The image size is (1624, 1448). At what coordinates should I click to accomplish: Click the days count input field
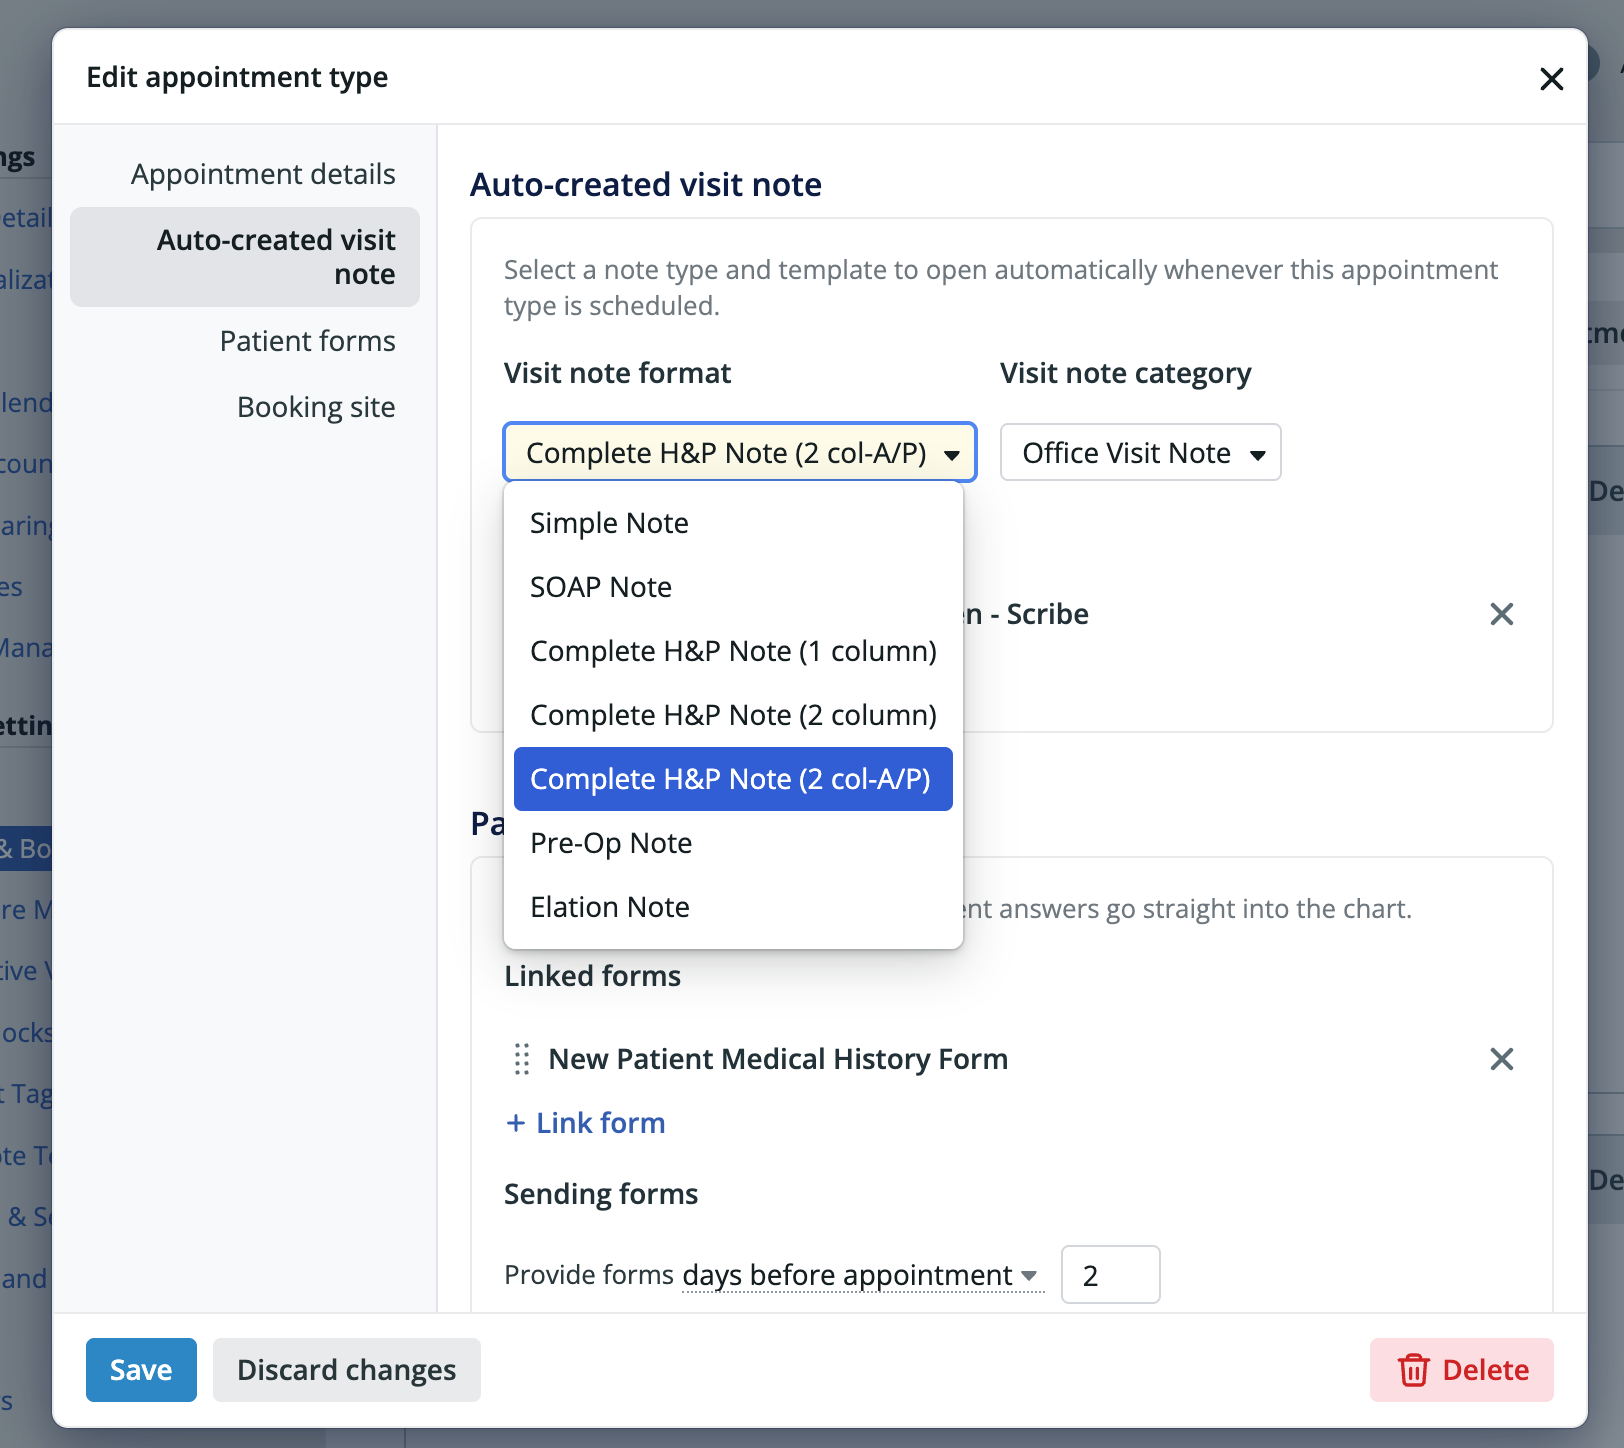pyautogui.click(x=1110, y=1275)
